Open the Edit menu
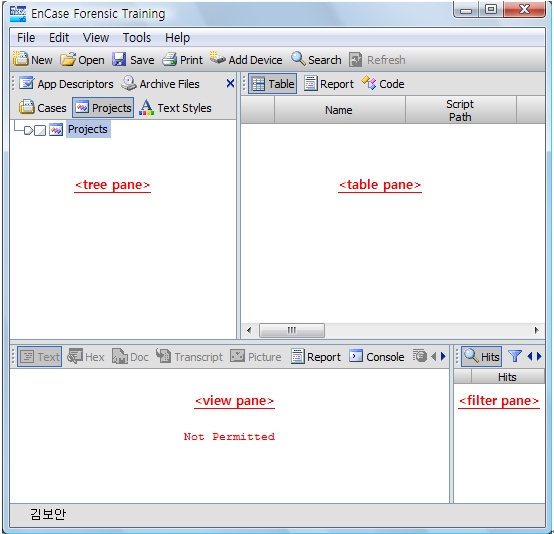 tap(59, 37)
